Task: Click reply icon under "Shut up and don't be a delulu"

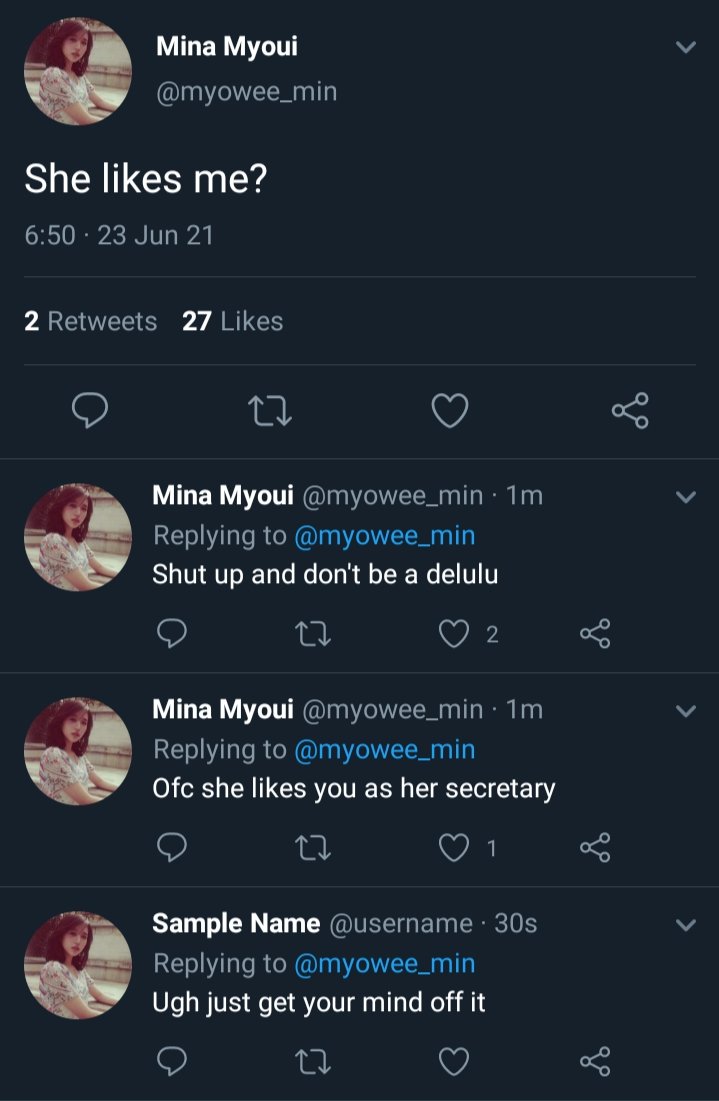Action: pos(171,633)
